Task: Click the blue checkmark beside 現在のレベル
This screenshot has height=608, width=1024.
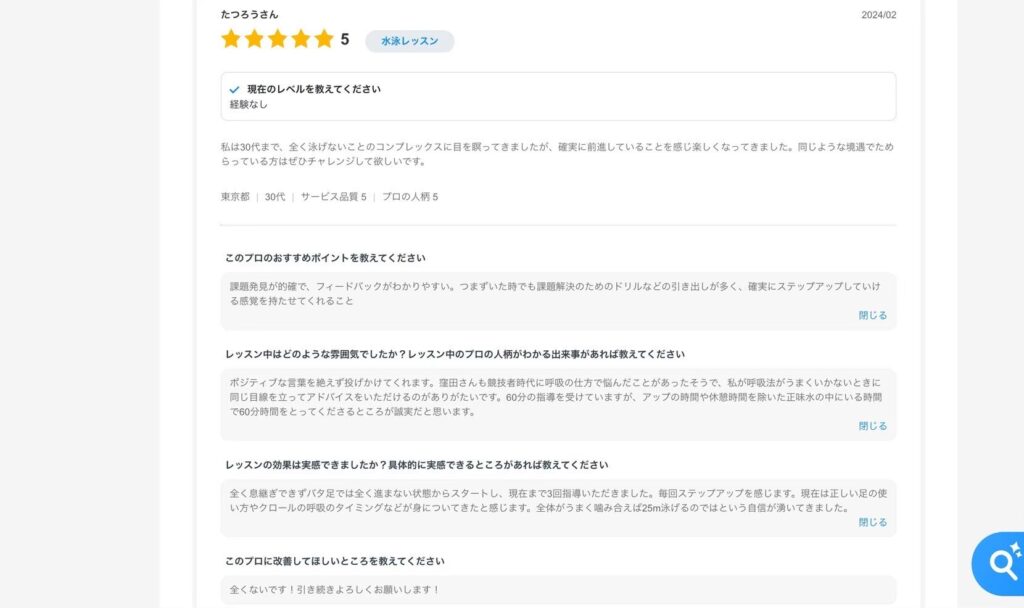Action: [234, 89]
